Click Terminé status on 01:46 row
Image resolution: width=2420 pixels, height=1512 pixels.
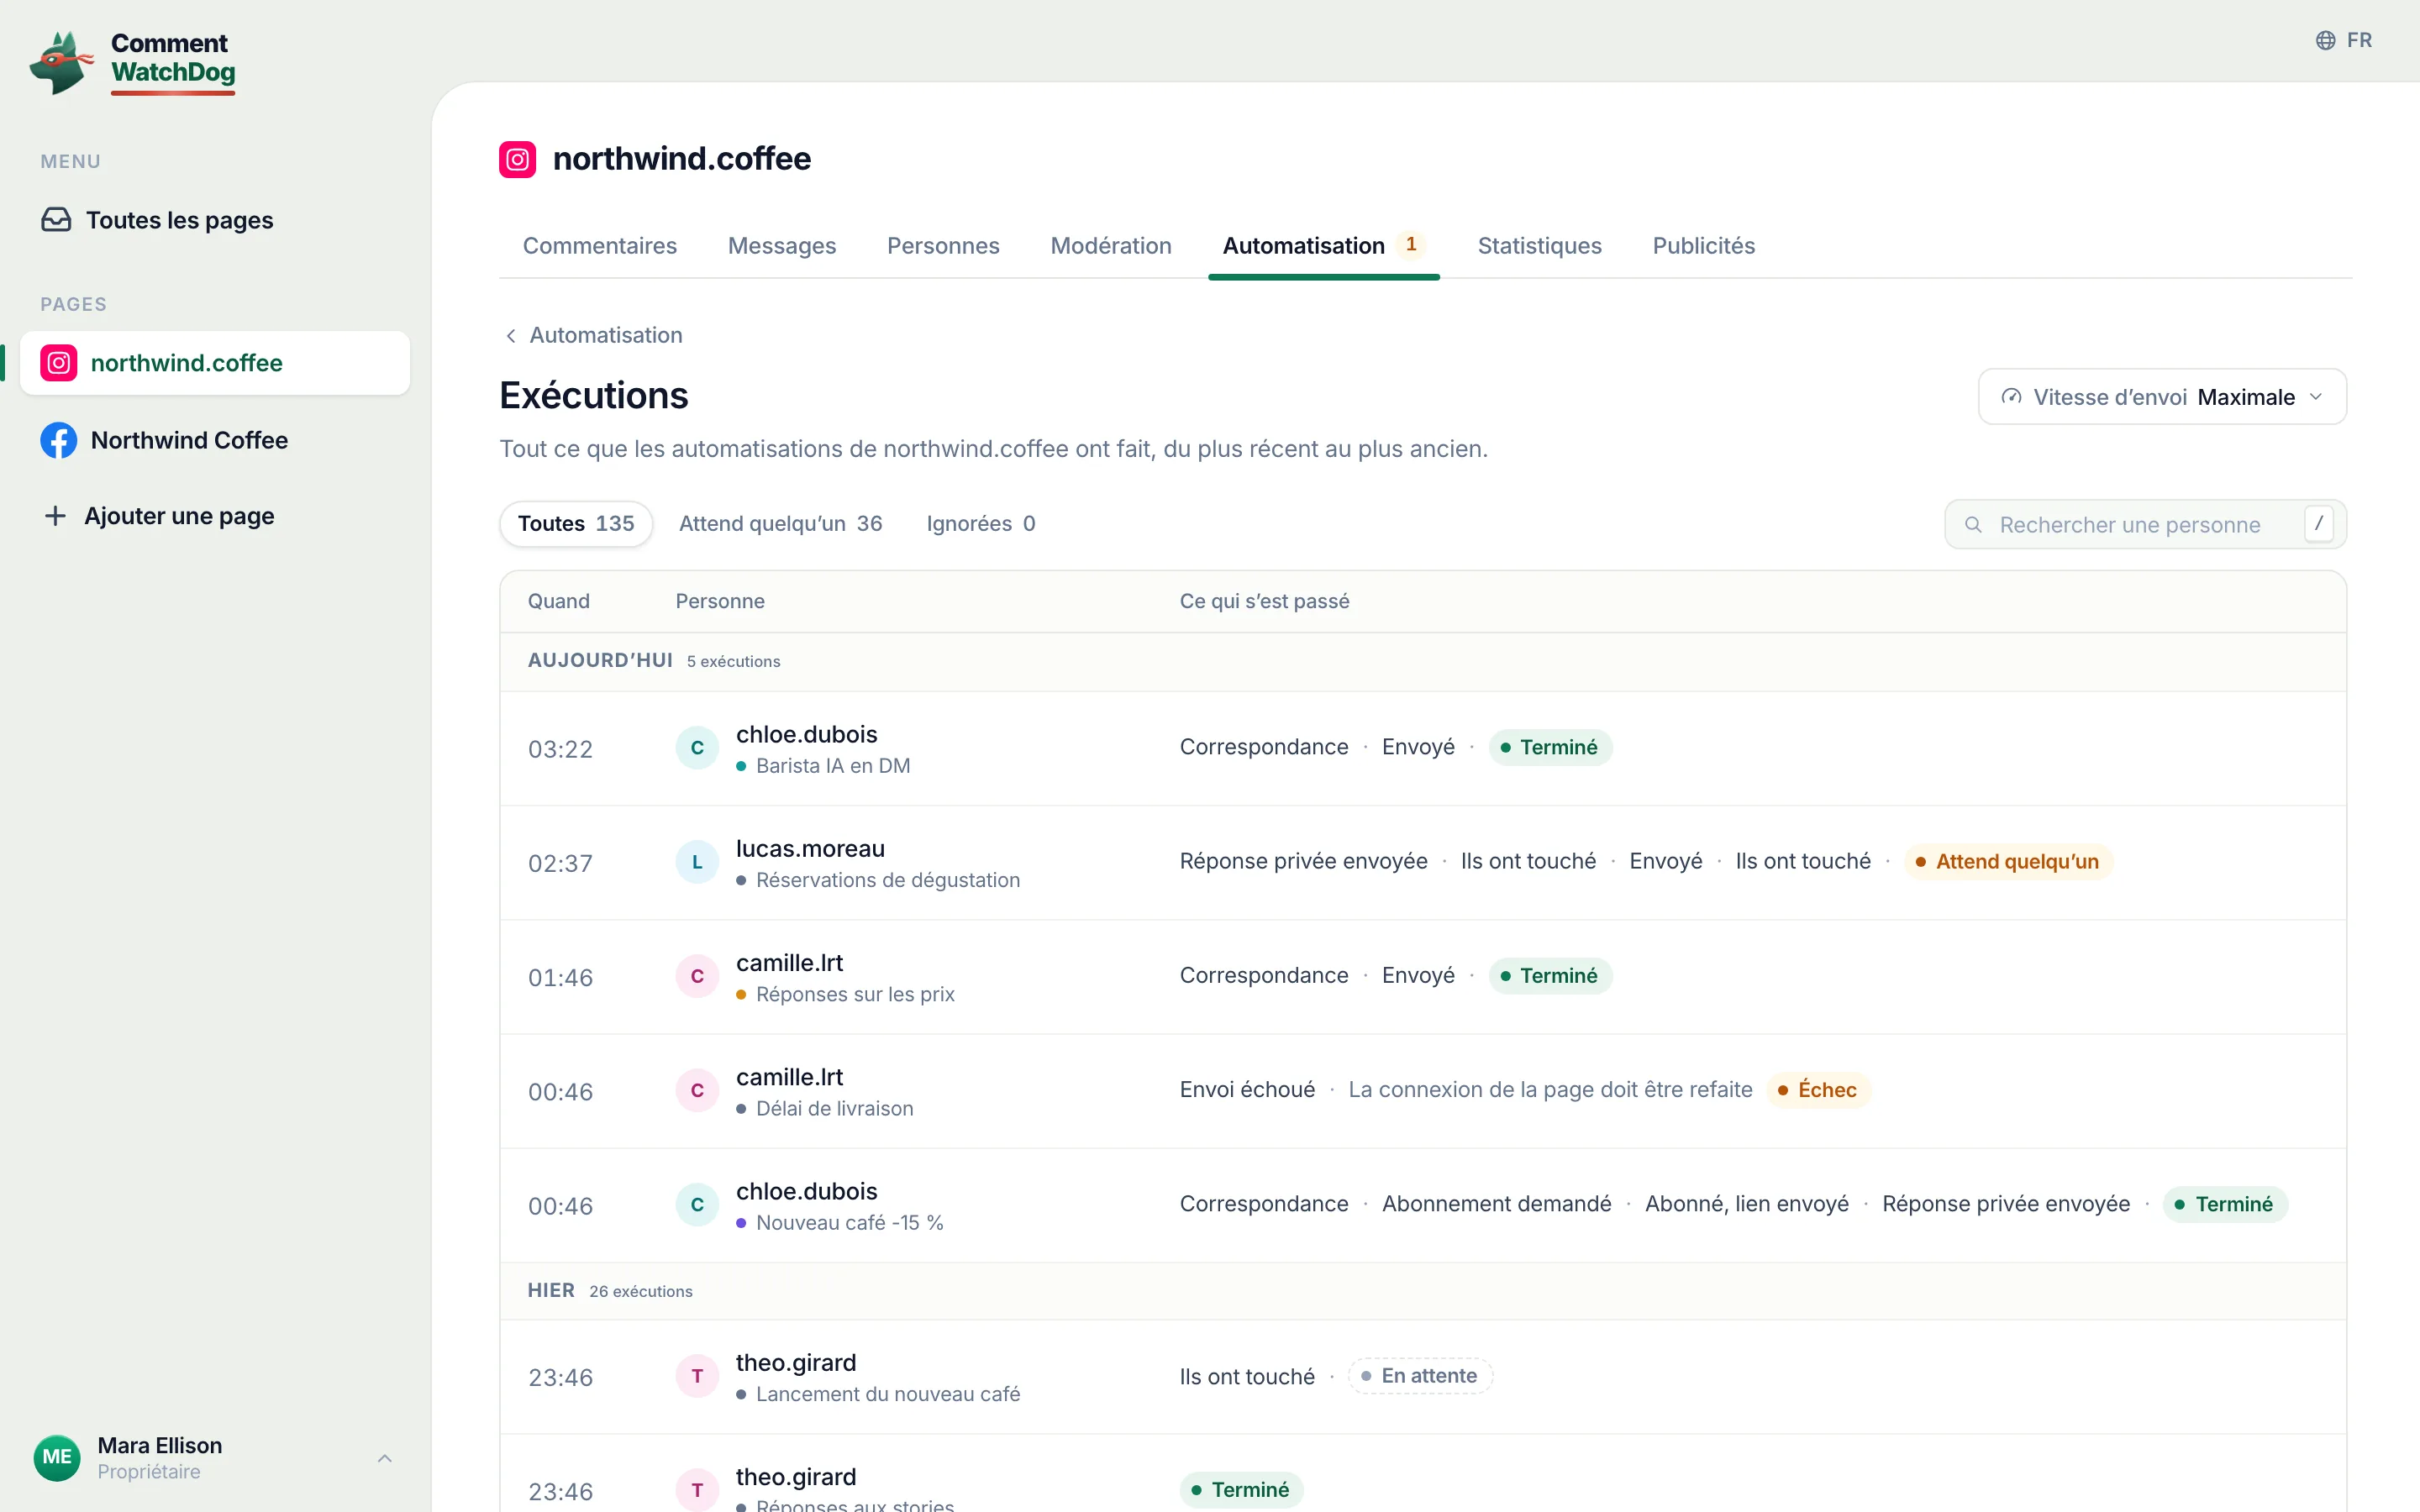pyautogui.click(x=1550, y=976)
